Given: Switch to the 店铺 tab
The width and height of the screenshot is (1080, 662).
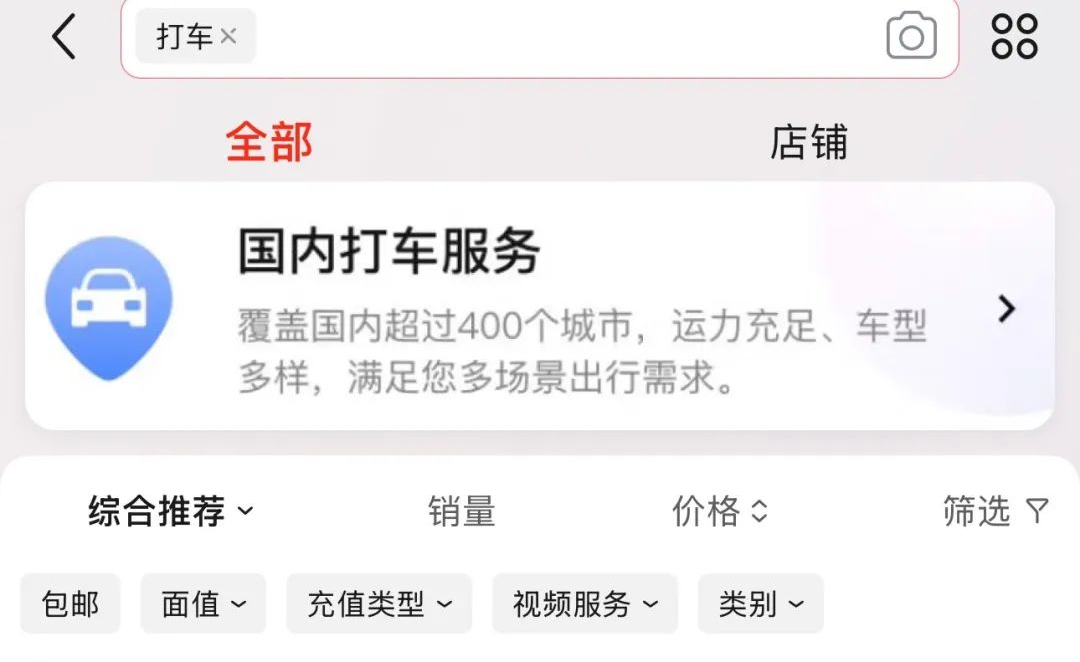Looking at the screenshot, I should click(809, 143).
